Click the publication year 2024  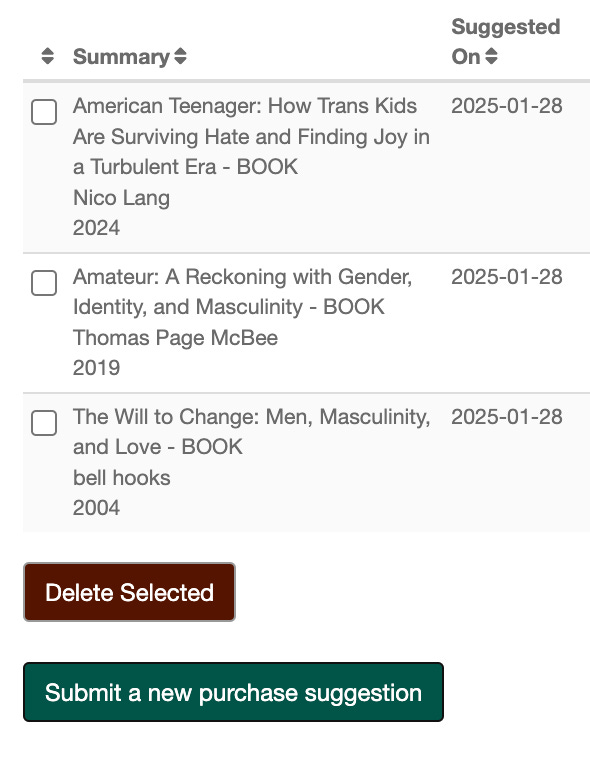pyautogui.click(x=96, y=228)
